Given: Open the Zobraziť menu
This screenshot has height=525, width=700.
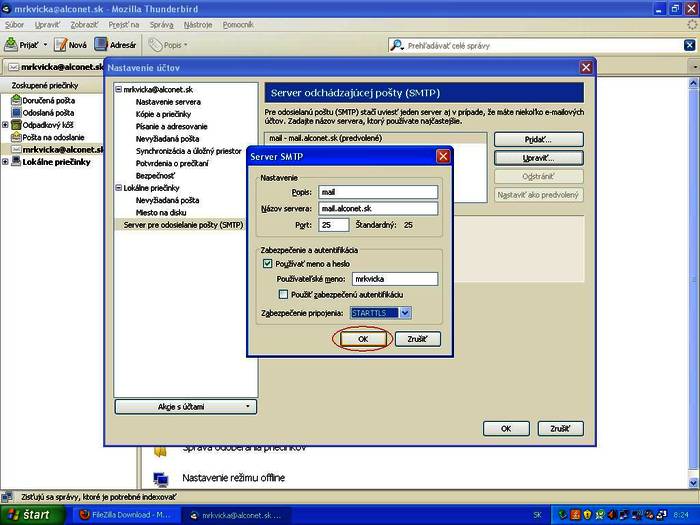Looking at the screenshot, I should [x=84, y=25].
